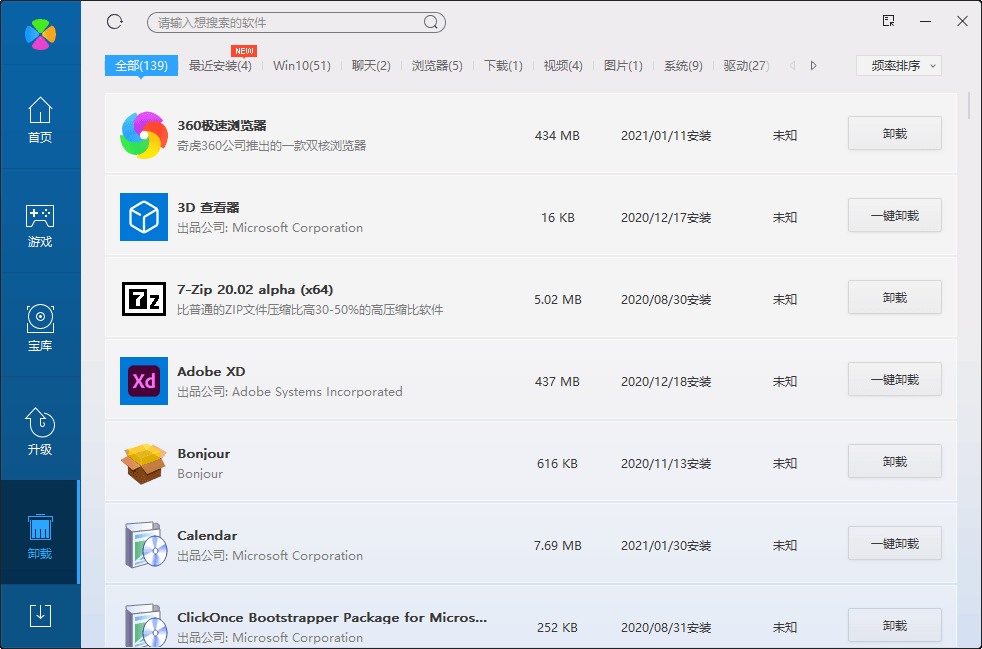982x649 pixels.
Task: Click the refresh icon beside search box
Action: point(114,22)
